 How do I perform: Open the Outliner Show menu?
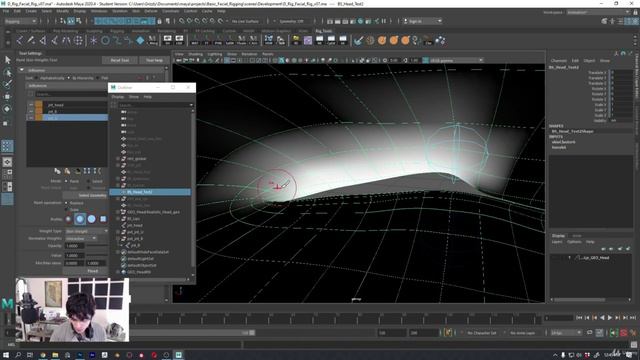click(x=133, y=97)
